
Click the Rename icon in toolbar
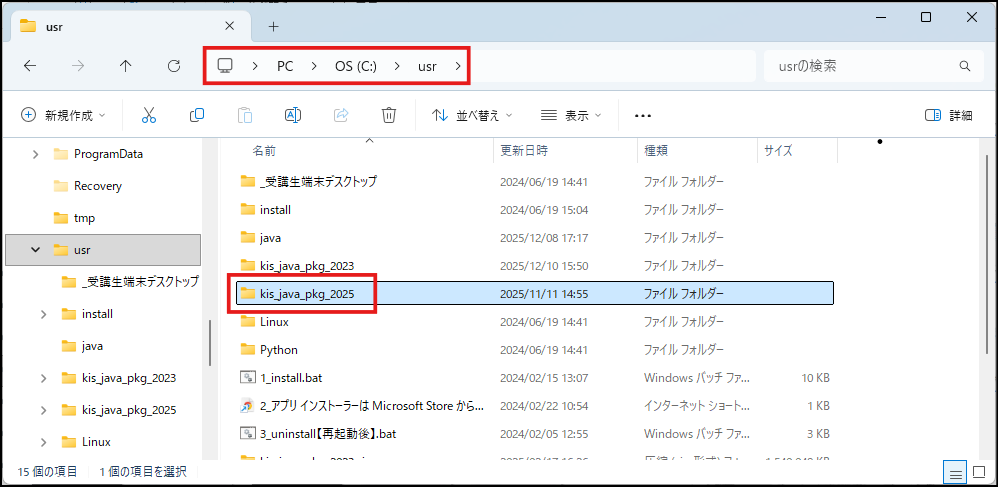tap(293, 115)
